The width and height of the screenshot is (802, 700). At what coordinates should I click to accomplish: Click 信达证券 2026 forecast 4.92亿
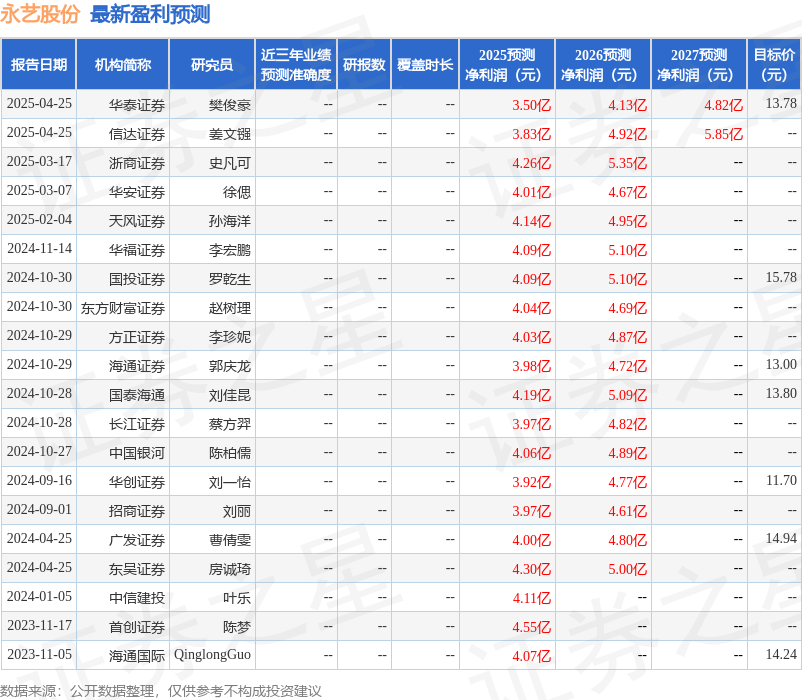coord(628,134)
